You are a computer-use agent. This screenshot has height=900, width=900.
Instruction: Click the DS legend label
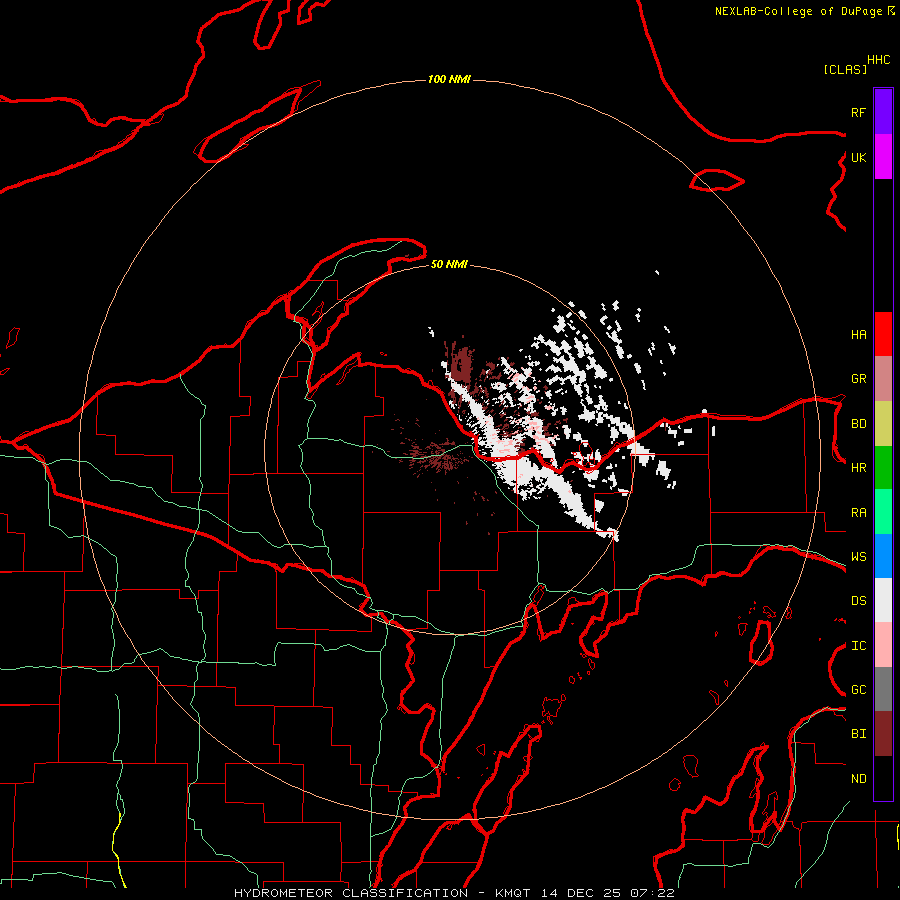point(858,601)
